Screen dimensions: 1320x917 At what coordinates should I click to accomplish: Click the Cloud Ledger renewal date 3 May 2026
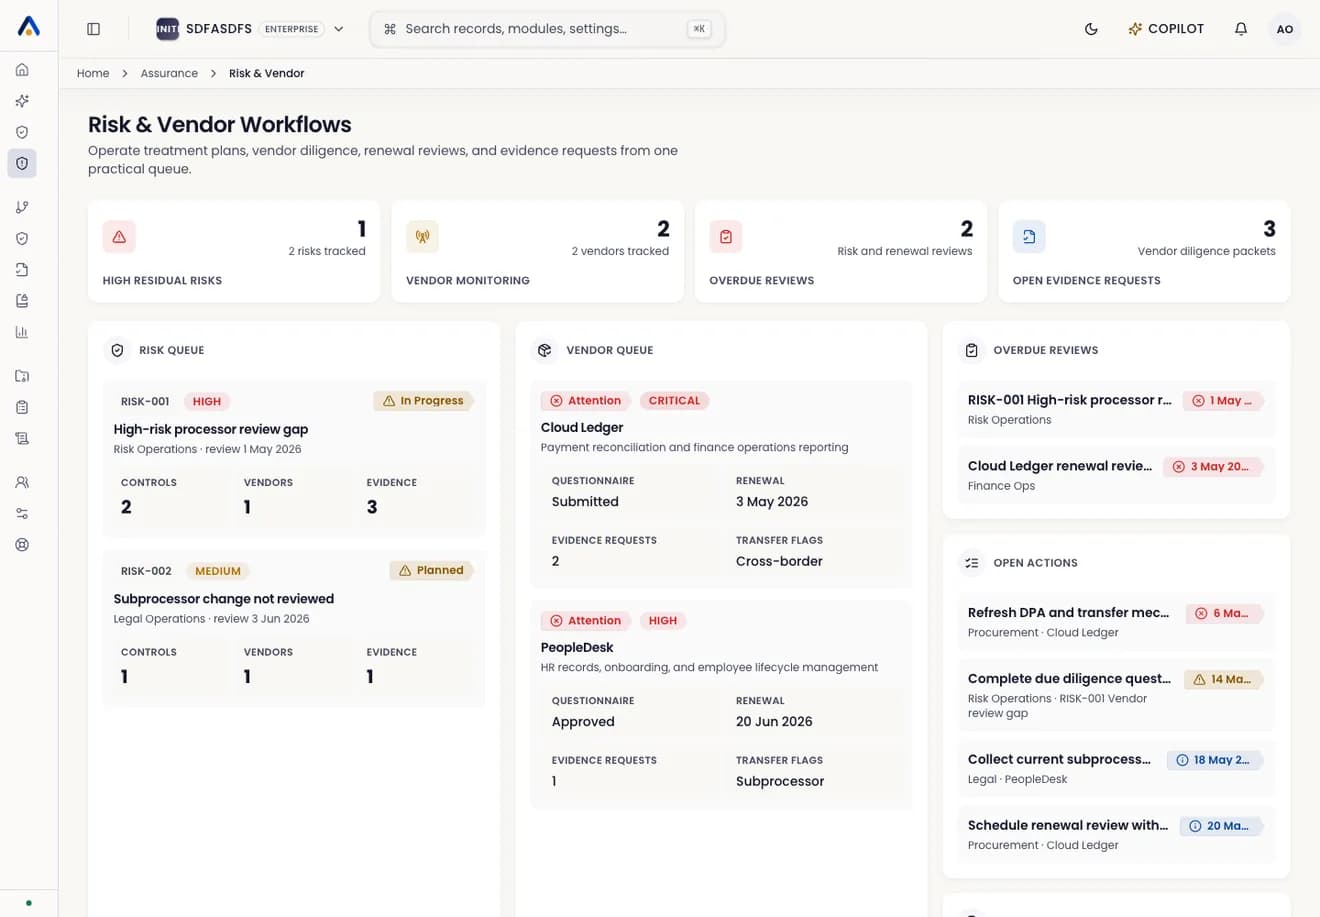(x=772, y=502)
